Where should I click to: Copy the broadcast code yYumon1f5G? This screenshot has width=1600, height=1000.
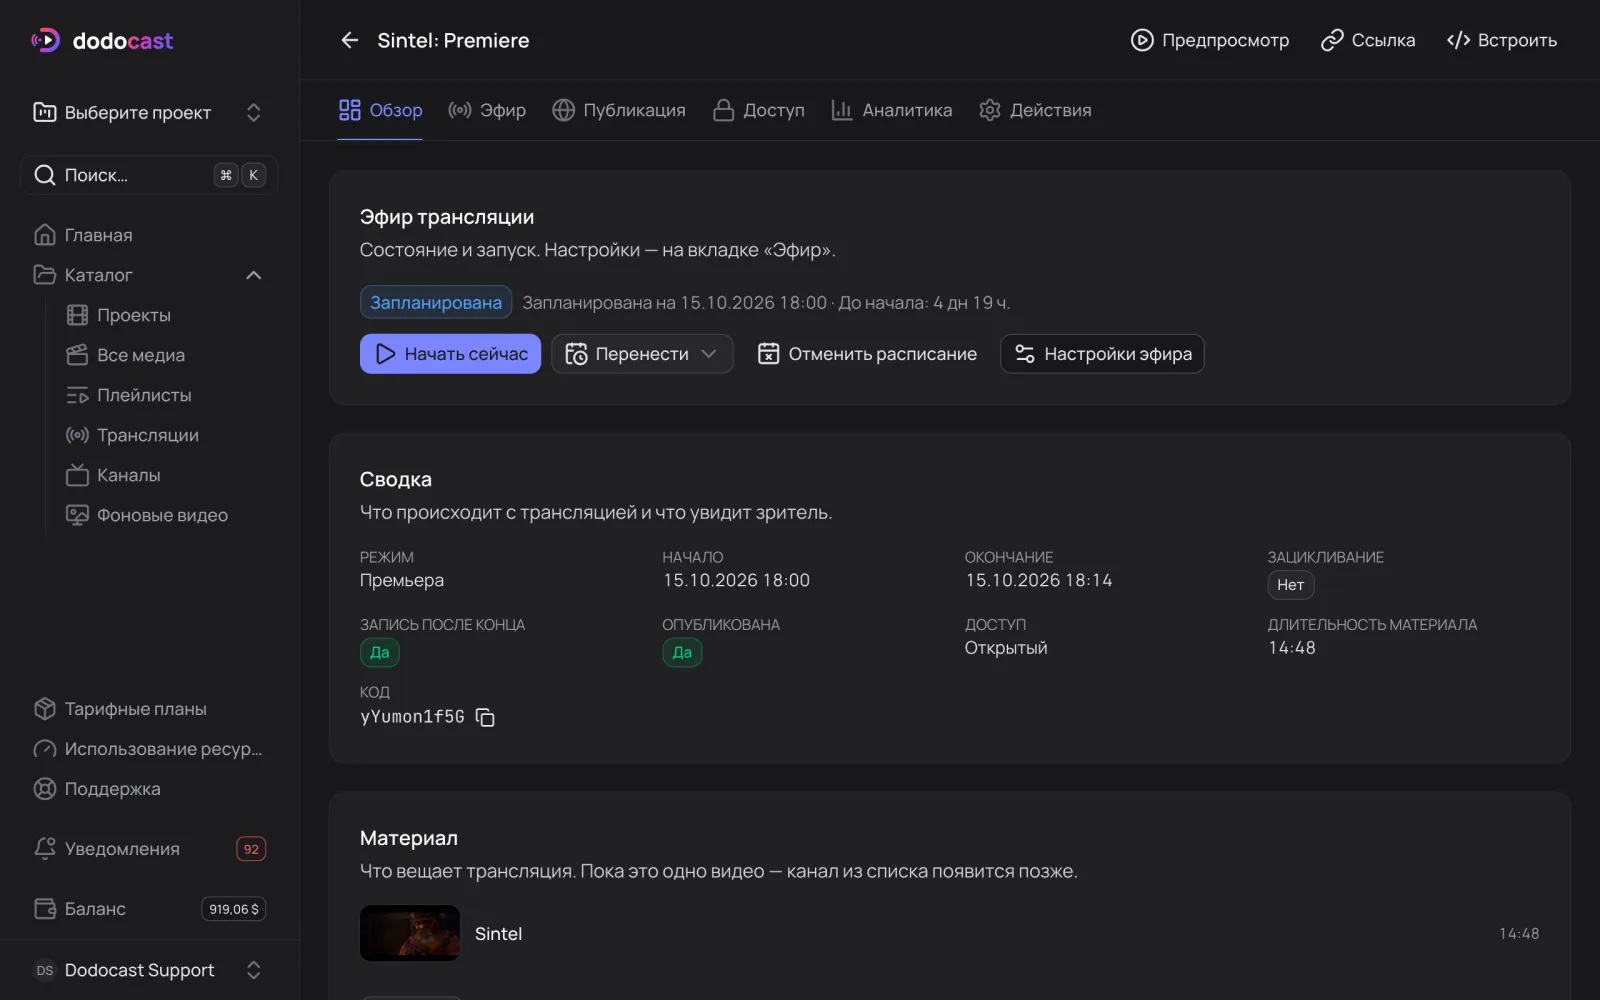[485, 717]
